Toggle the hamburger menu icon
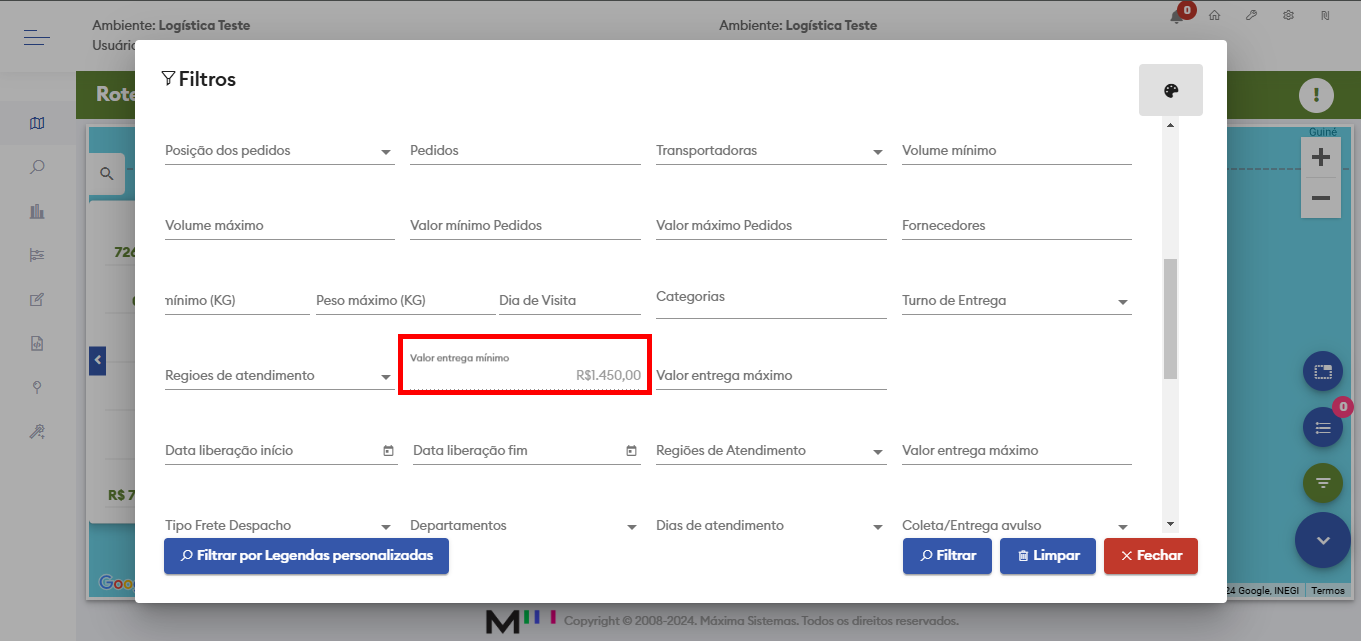This screenshot has width=1361, height=641. [x=37, y=38]
